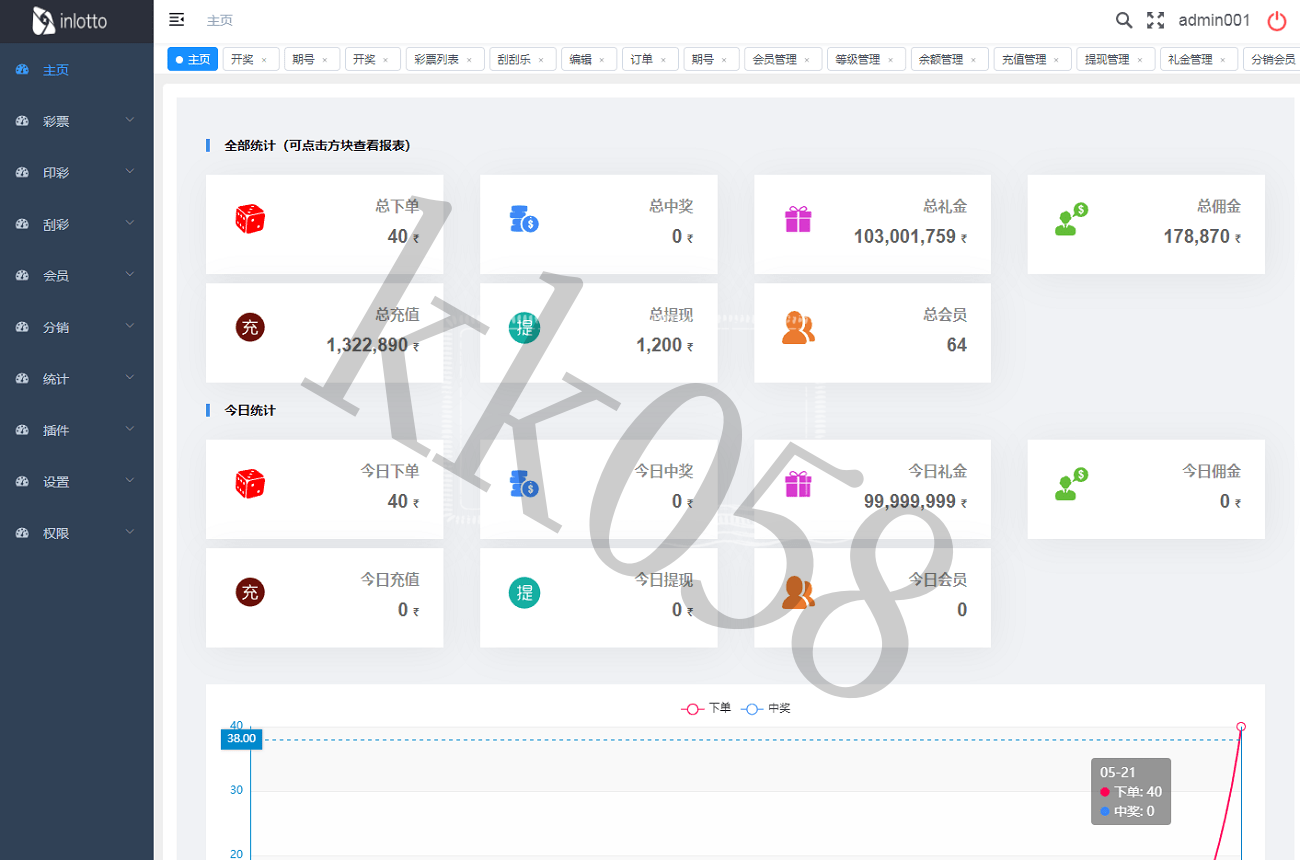Close the 提现管理 tab
Image resolution: width=1300 pixels, height=860 pixels.
pyautogui.click(x=1139, y=60)
